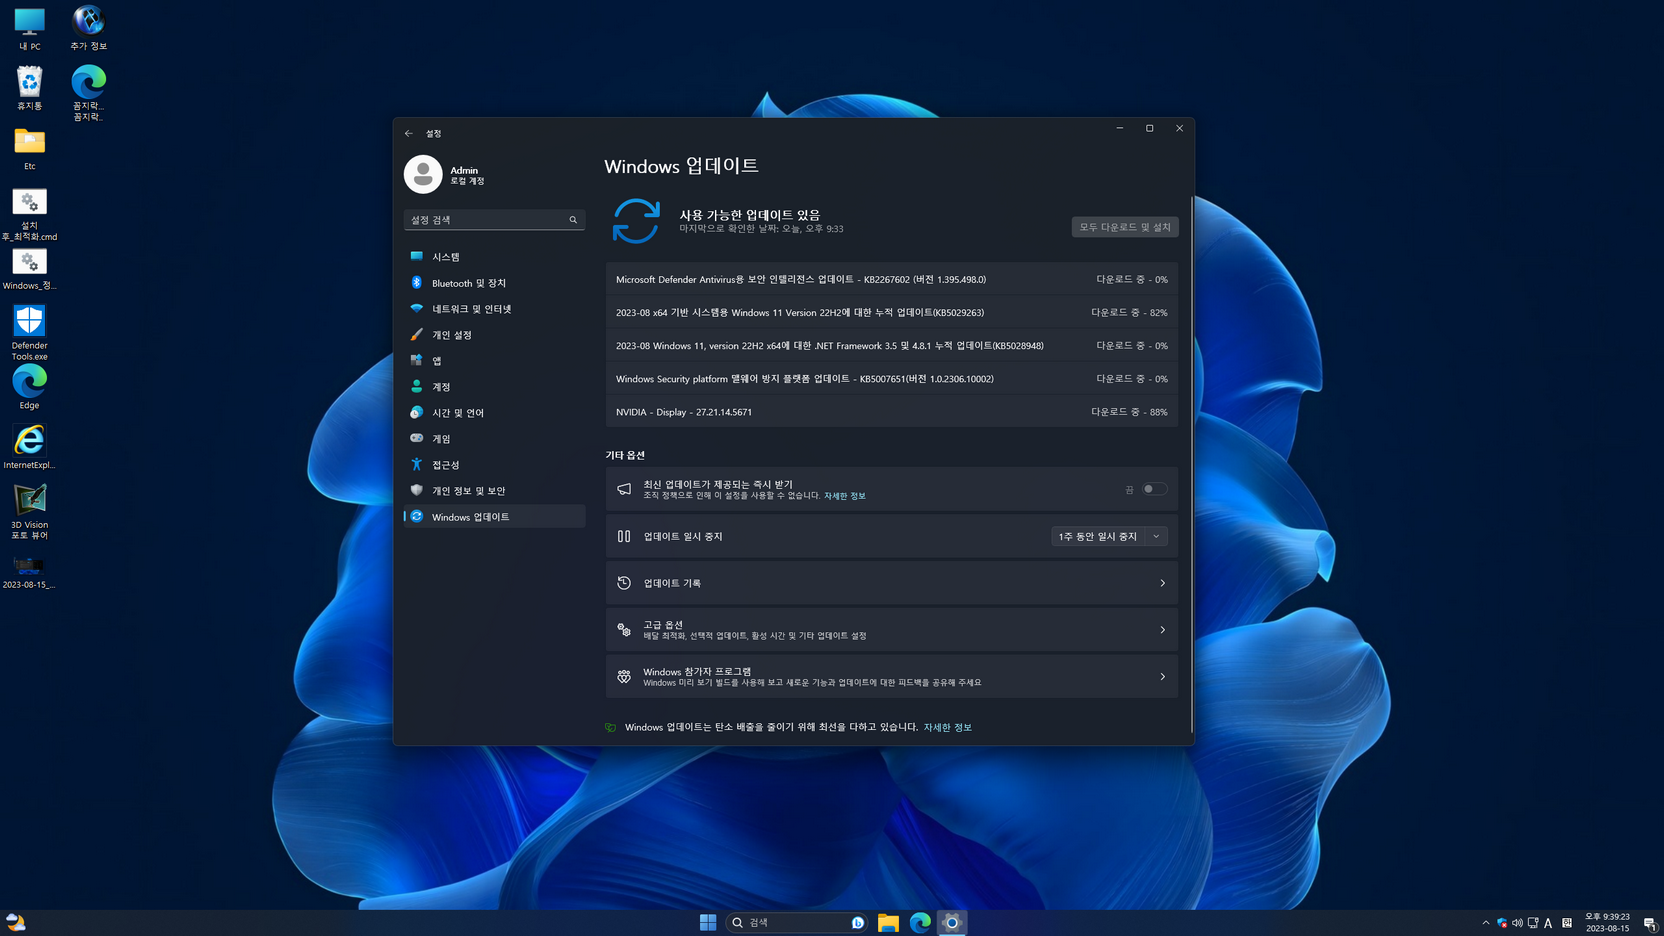Click the volume icon in system tray
This screenshot has width=1664, height=936.
point(1517,923)
